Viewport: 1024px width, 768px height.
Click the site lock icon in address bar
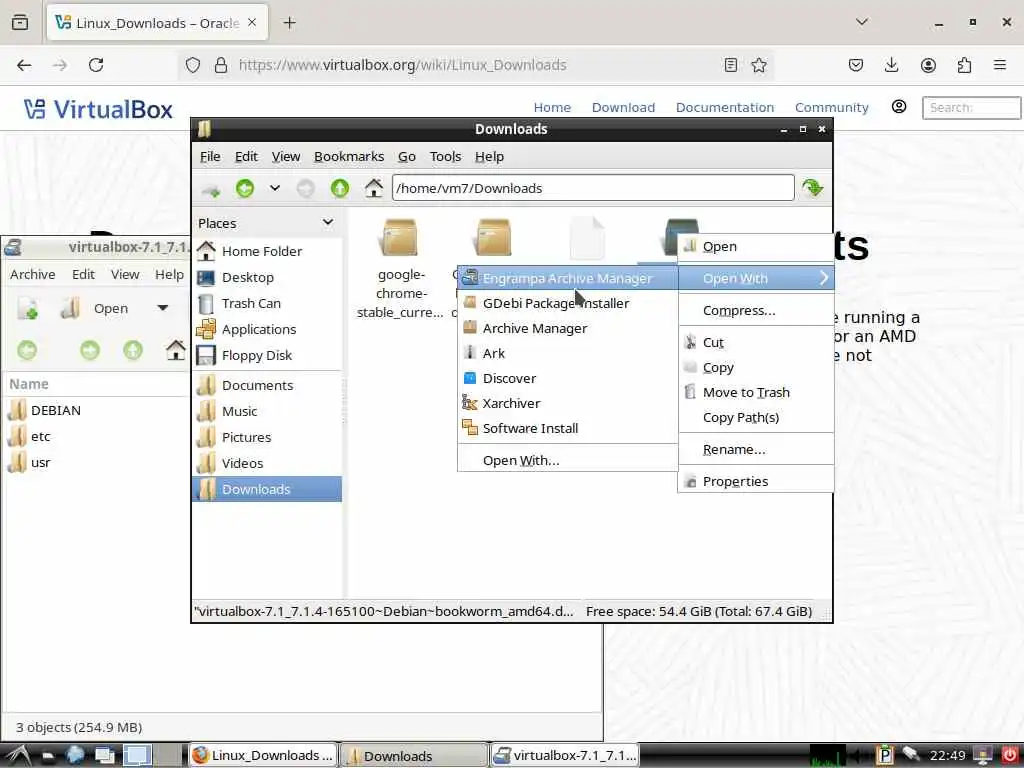pyautogui.click(x=221, y=65)
